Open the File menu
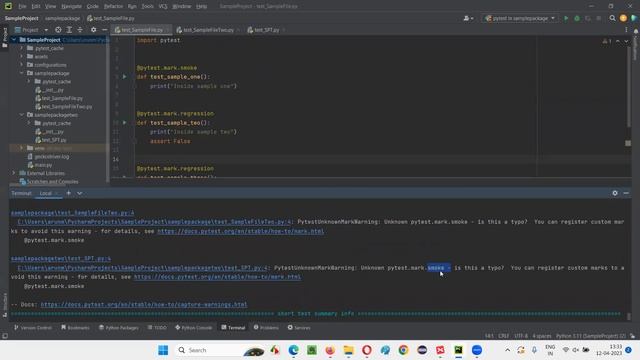The image size is (640, 360). point(22,6)
